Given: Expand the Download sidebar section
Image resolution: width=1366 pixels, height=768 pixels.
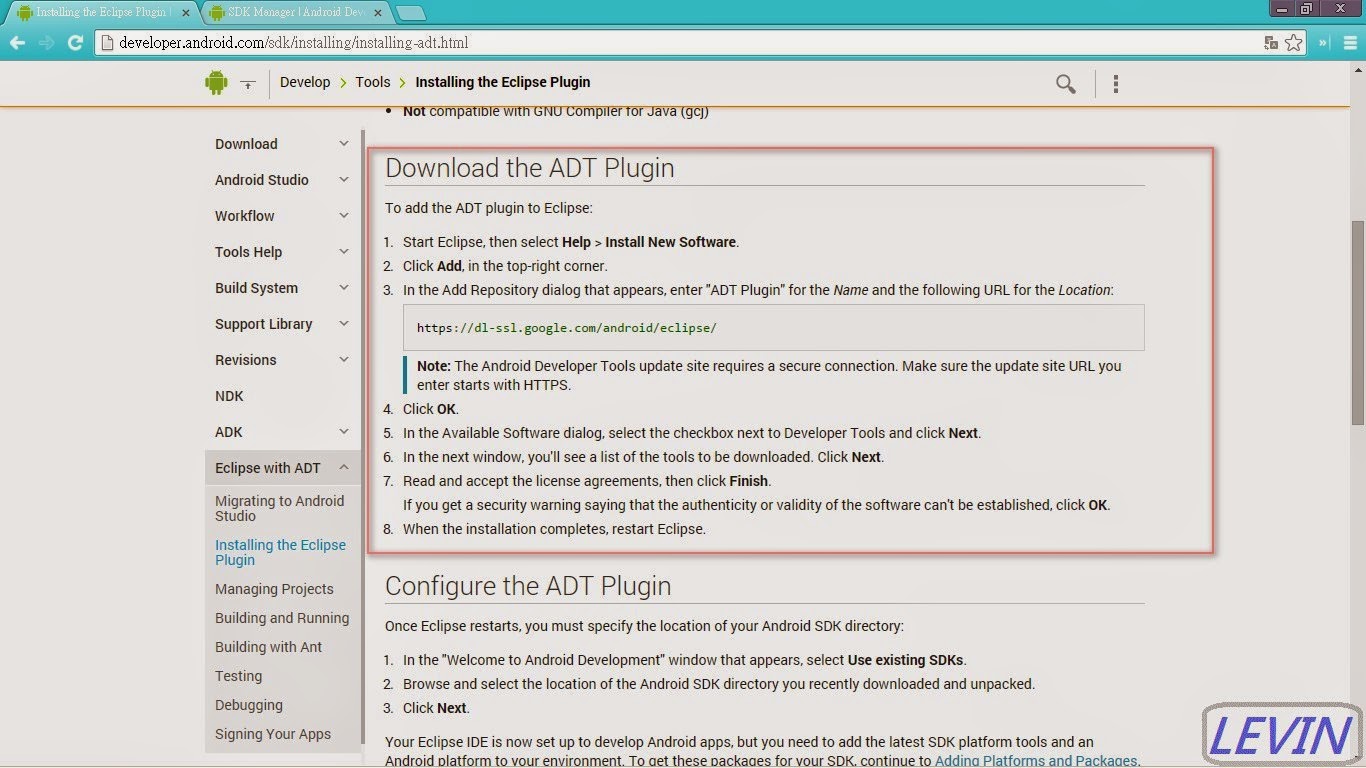Looking at the screenshot, I should (x=344, y=144).
